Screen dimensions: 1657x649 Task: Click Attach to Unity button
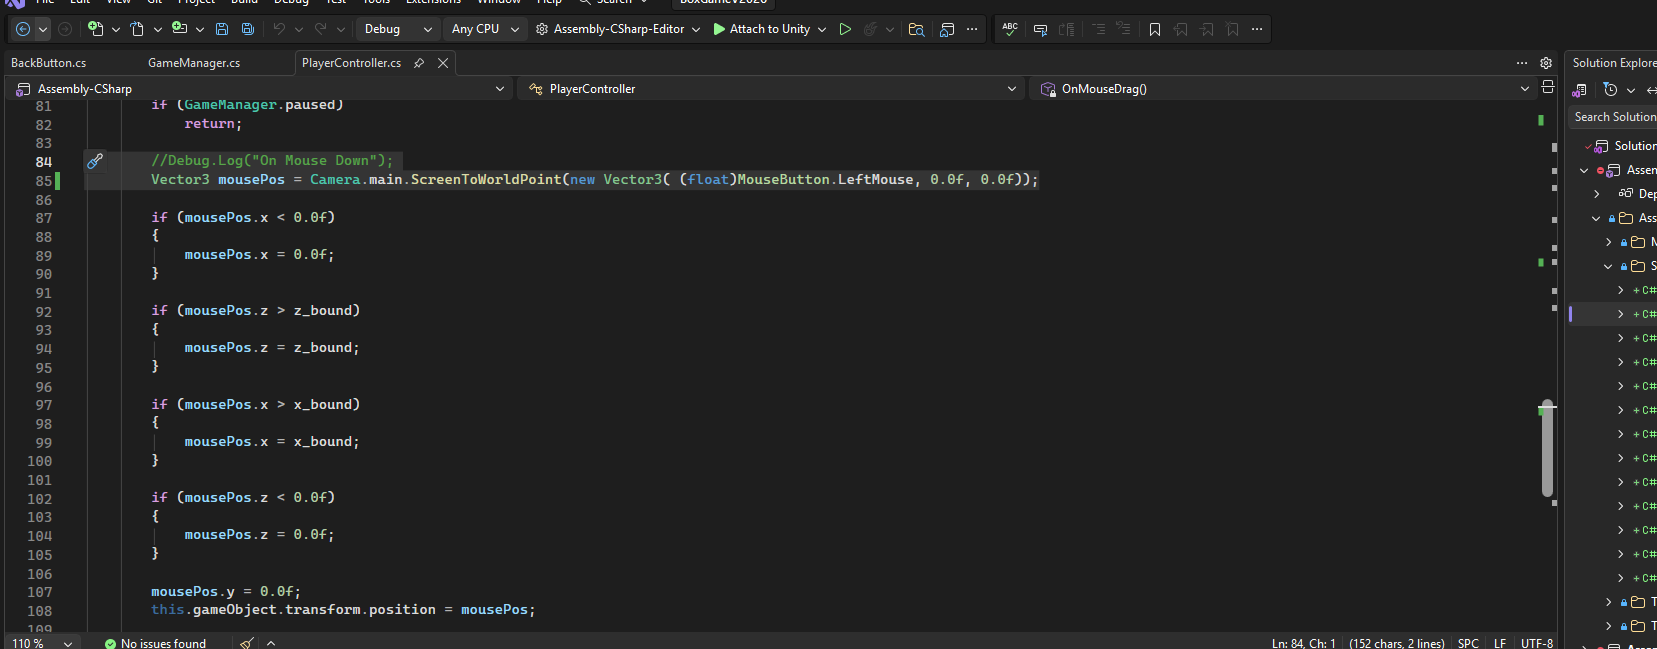point(761,29)
